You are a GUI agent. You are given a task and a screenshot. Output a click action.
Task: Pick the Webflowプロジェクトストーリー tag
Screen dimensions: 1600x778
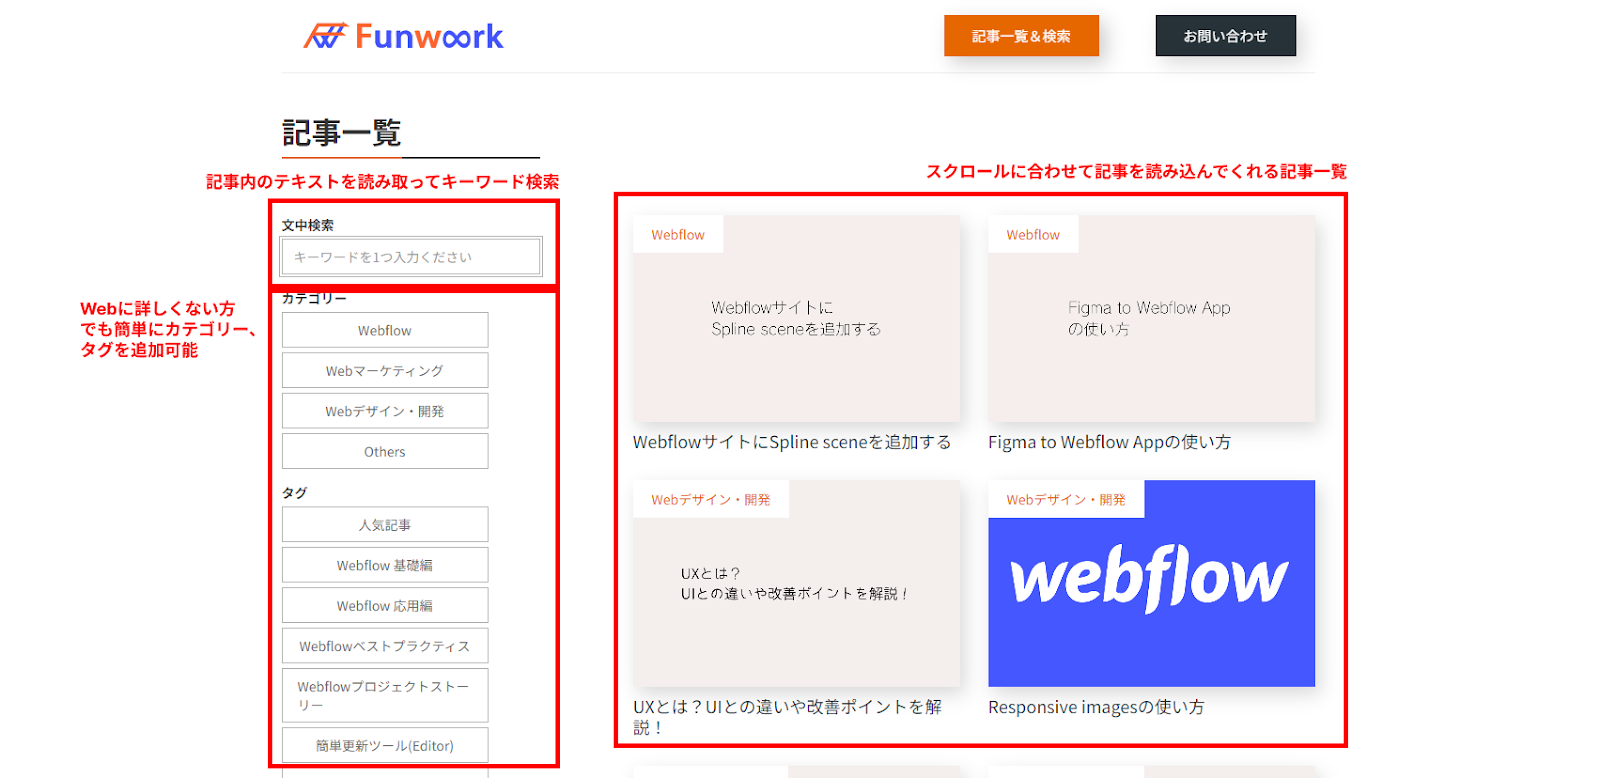tap(385, 695)
